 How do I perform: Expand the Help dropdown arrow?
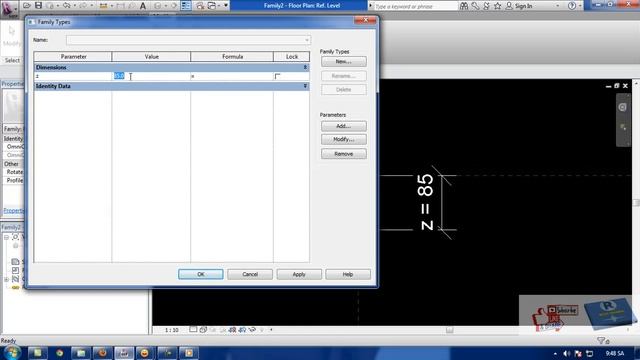pyautogui.click(x=580, y=6)
